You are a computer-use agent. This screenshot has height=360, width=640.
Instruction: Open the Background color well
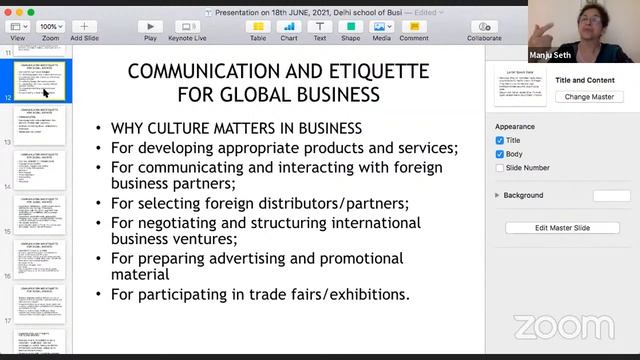(x=612, y=196)
